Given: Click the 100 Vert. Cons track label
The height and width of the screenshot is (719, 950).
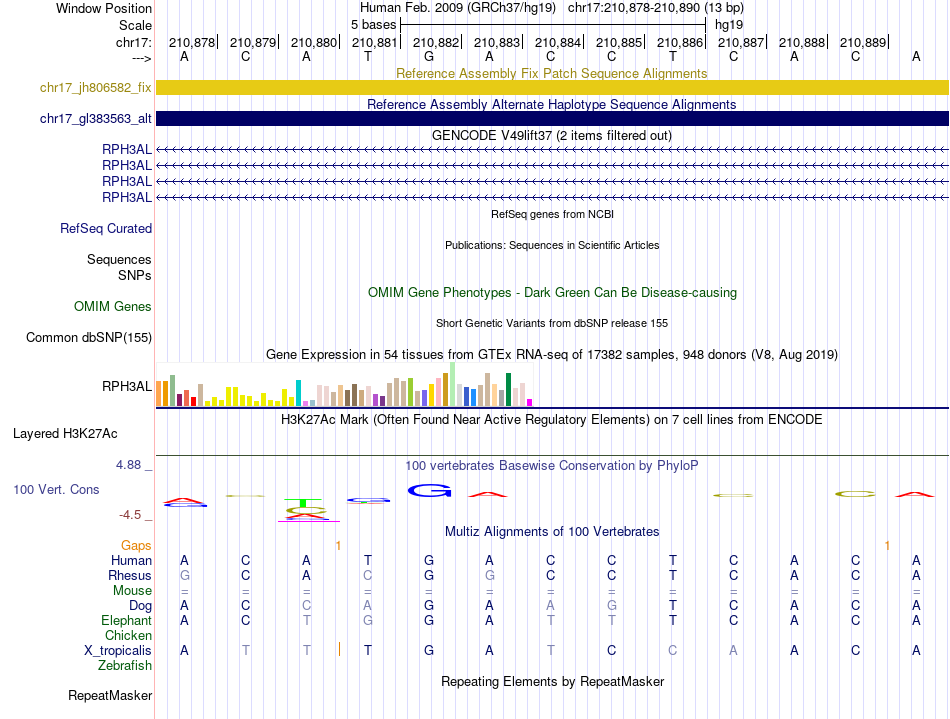Looking at the screenshot, I should (x=56, y=489).
